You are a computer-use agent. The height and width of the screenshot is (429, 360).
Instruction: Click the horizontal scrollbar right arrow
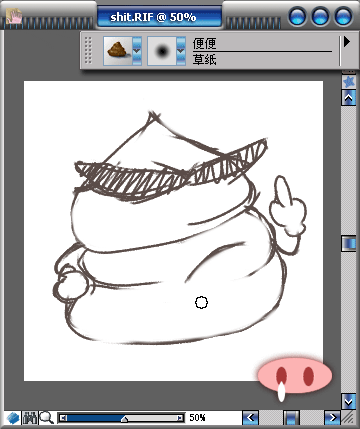[332, 418]
